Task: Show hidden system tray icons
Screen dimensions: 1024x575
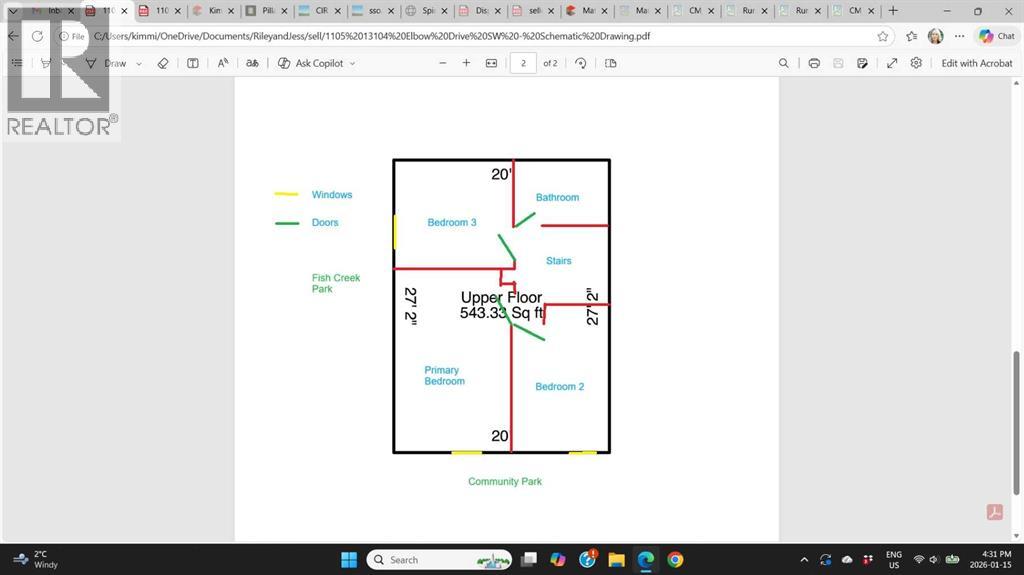Action: pyautogui.click(x=805, y=559)
